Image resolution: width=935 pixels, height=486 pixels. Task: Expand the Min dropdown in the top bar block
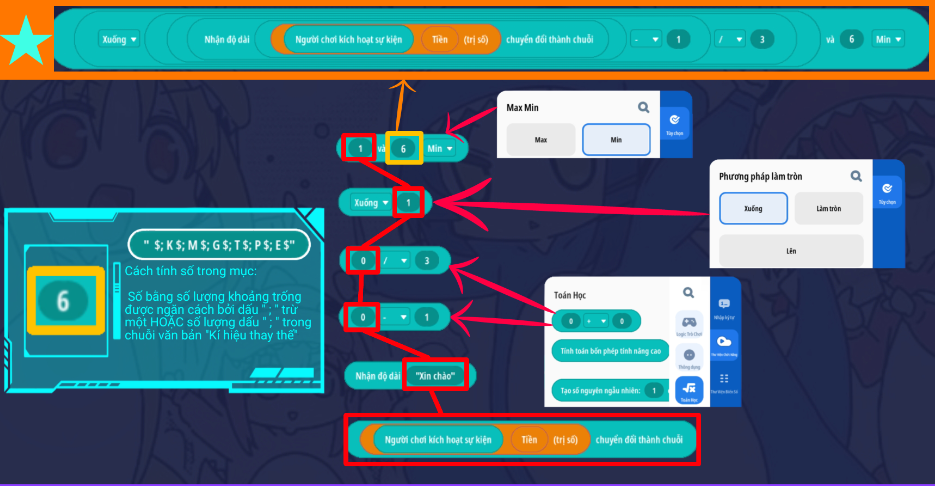(887, 39)
